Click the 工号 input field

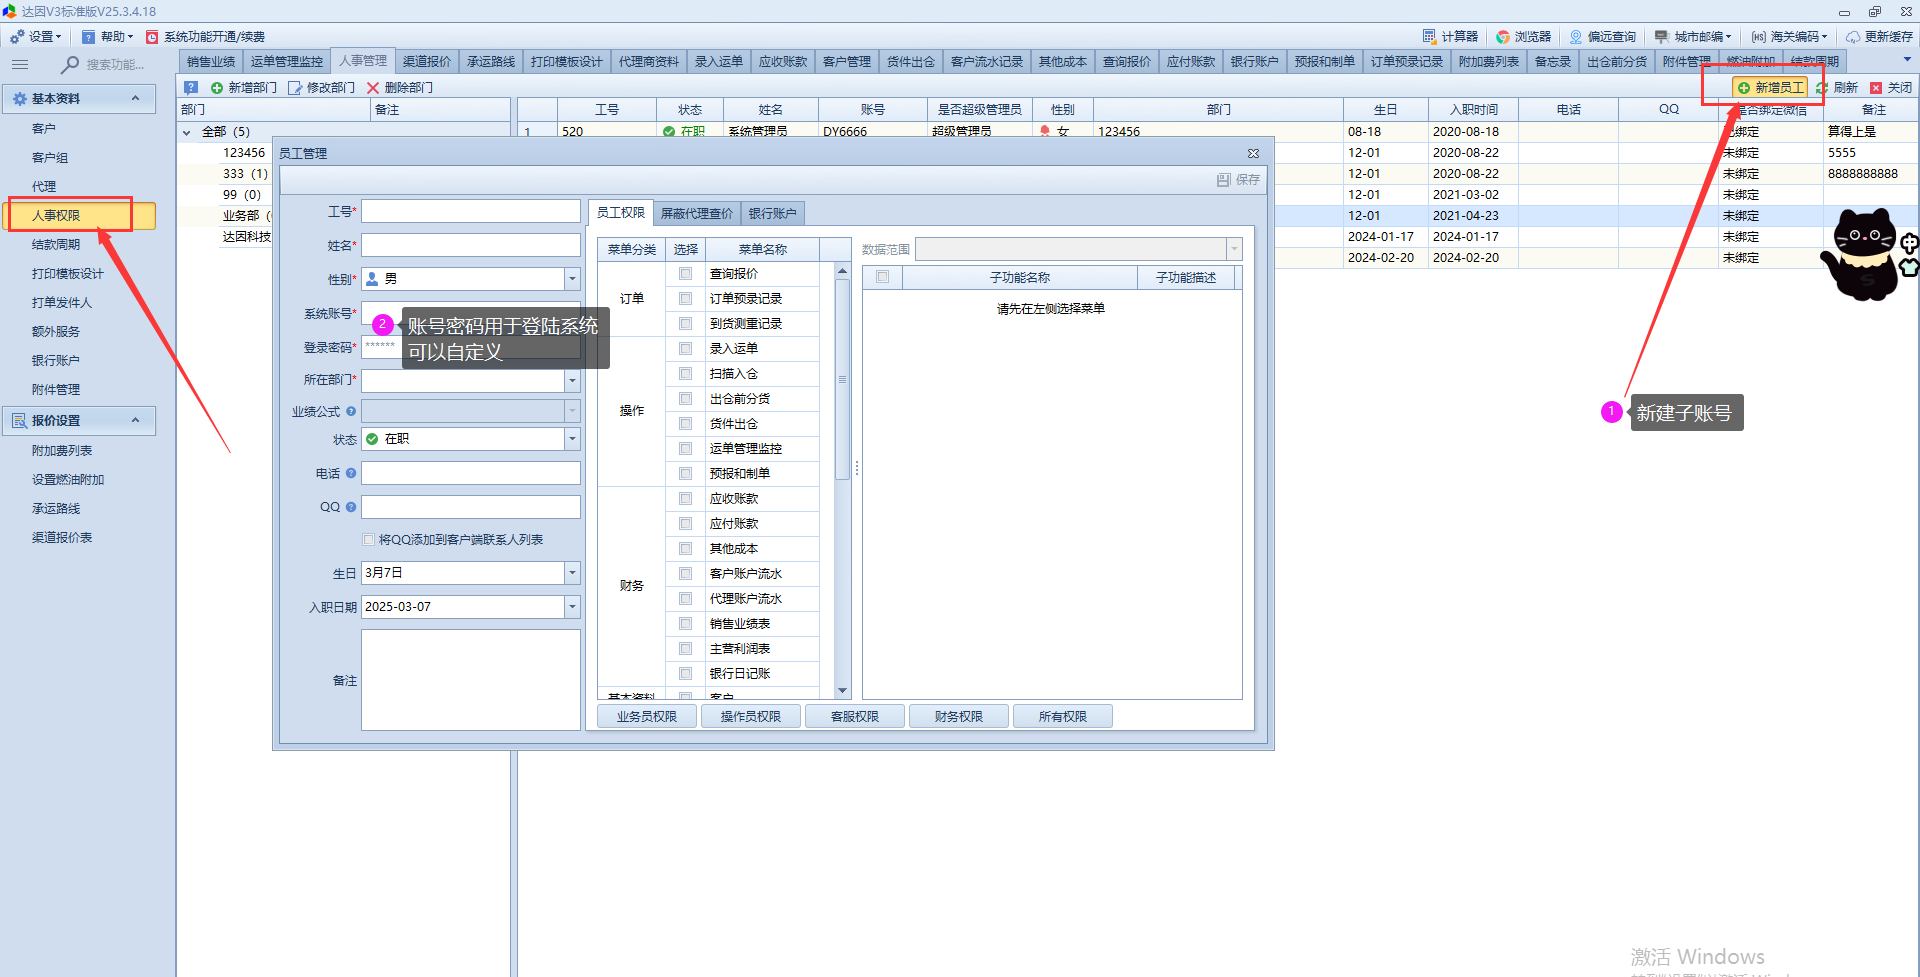[470, 211]
